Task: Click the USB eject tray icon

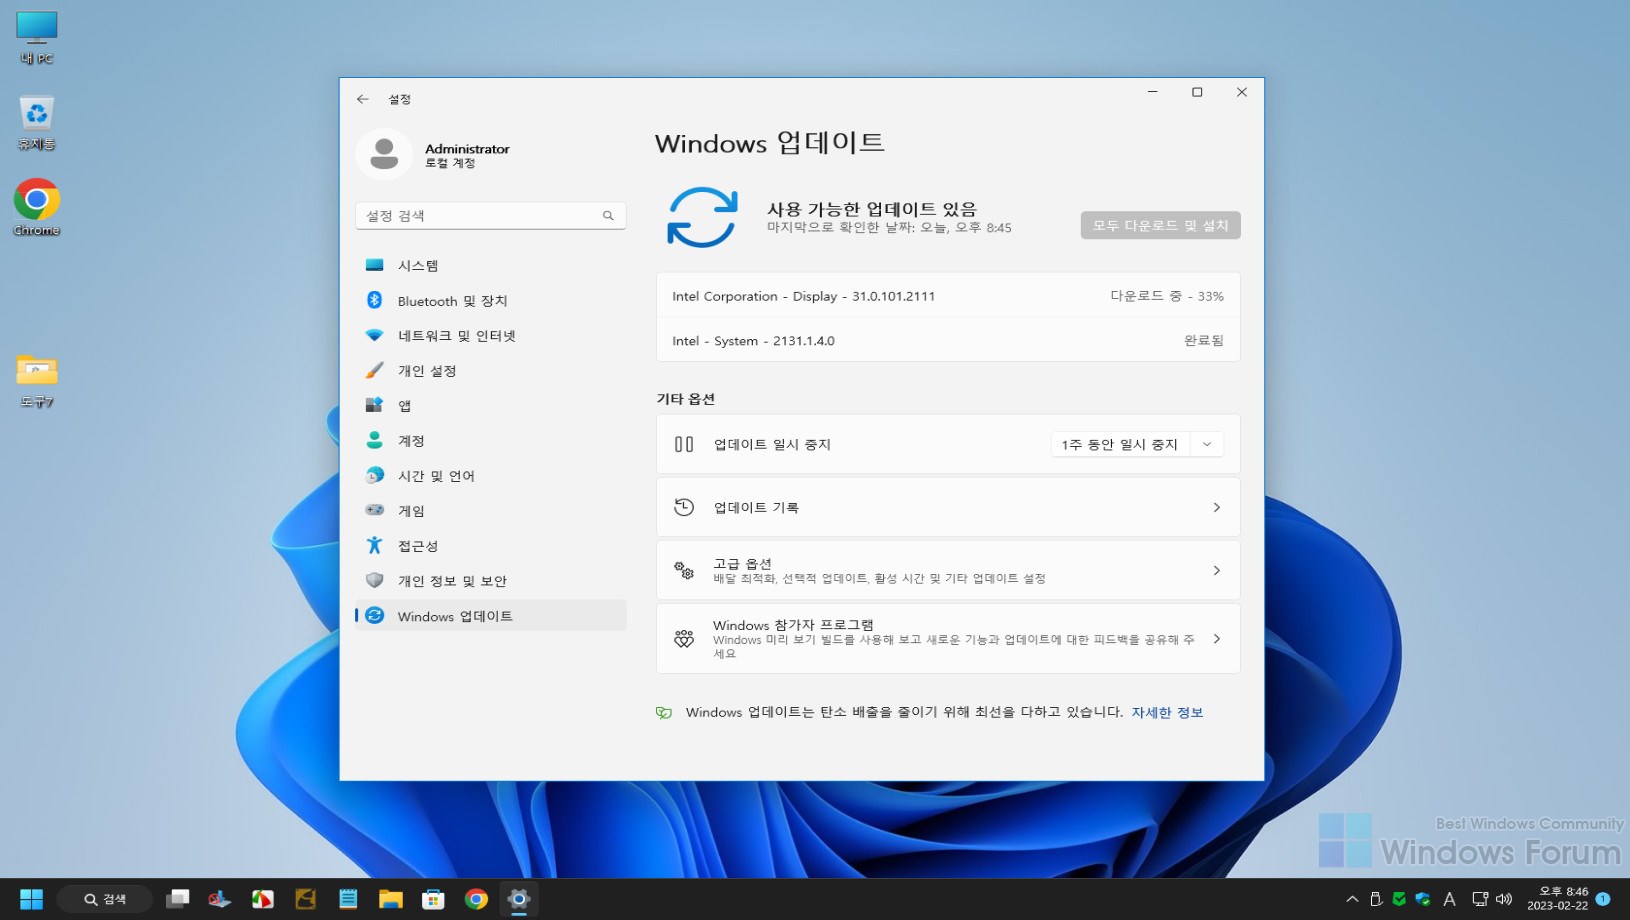Action: (1376, 899)
